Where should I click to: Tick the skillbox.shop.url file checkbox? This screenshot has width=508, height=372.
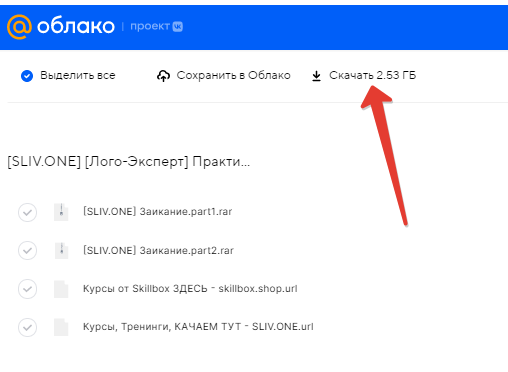click(x=28, y=289)
